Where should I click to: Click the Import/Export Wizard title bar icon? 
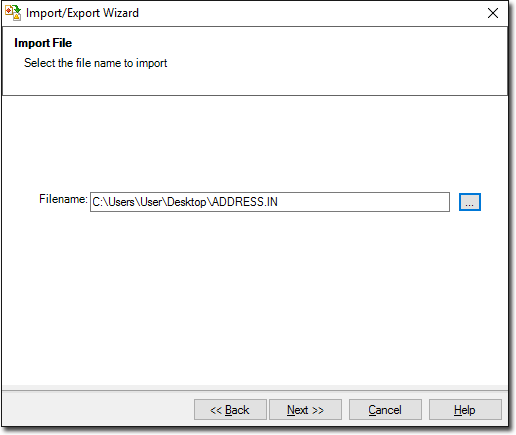click(x=13, y=13)
